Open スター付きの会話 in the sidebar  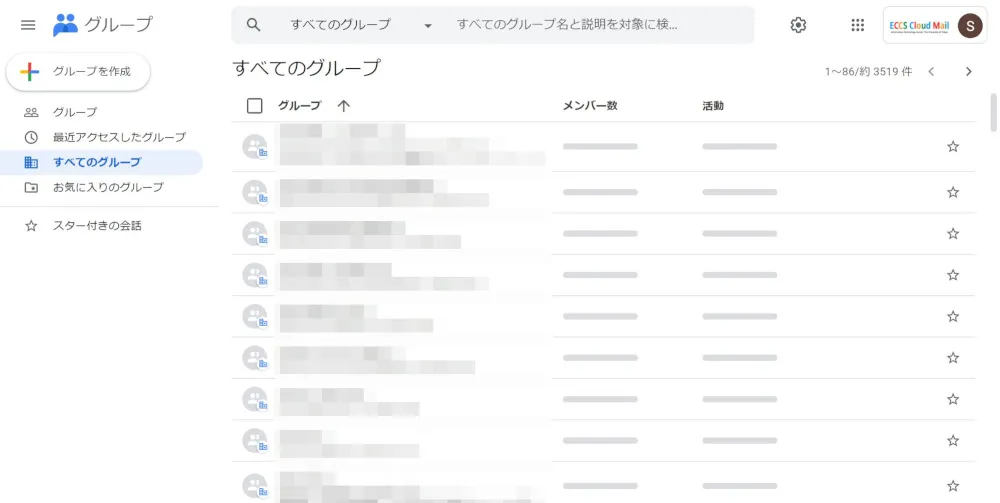97,226
